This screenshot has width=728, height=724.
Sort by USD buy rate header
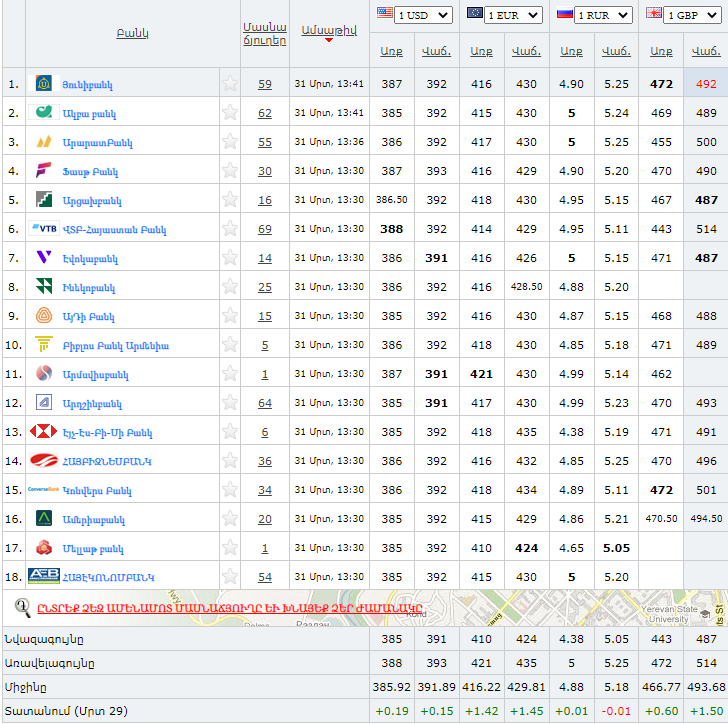391,51
